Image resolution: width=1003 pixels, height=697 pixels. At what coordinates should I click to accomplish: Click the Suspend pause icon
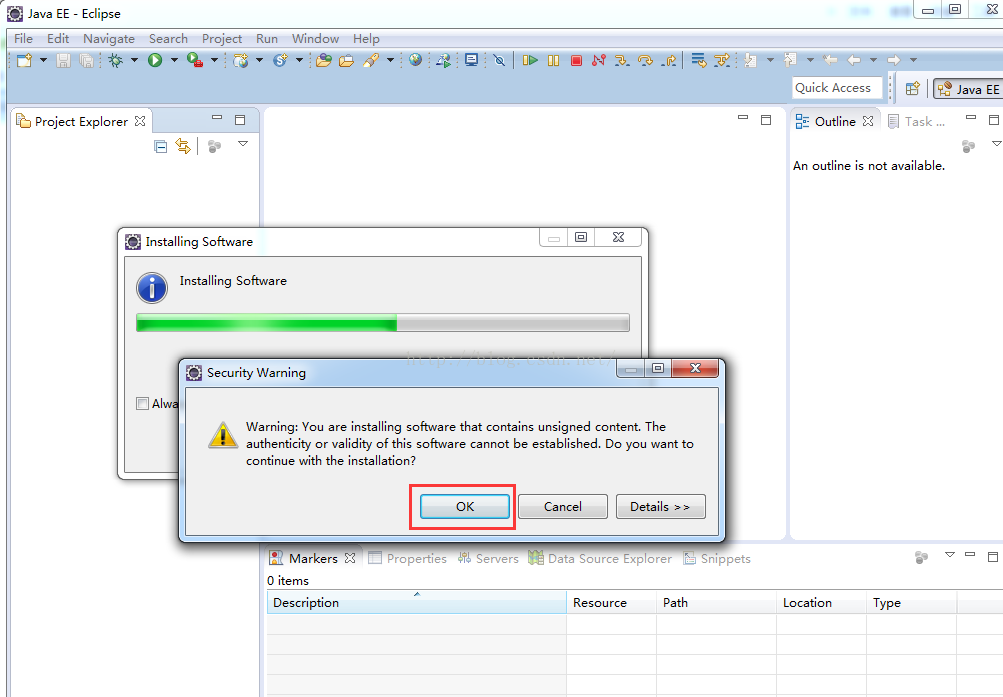point(553,60)
